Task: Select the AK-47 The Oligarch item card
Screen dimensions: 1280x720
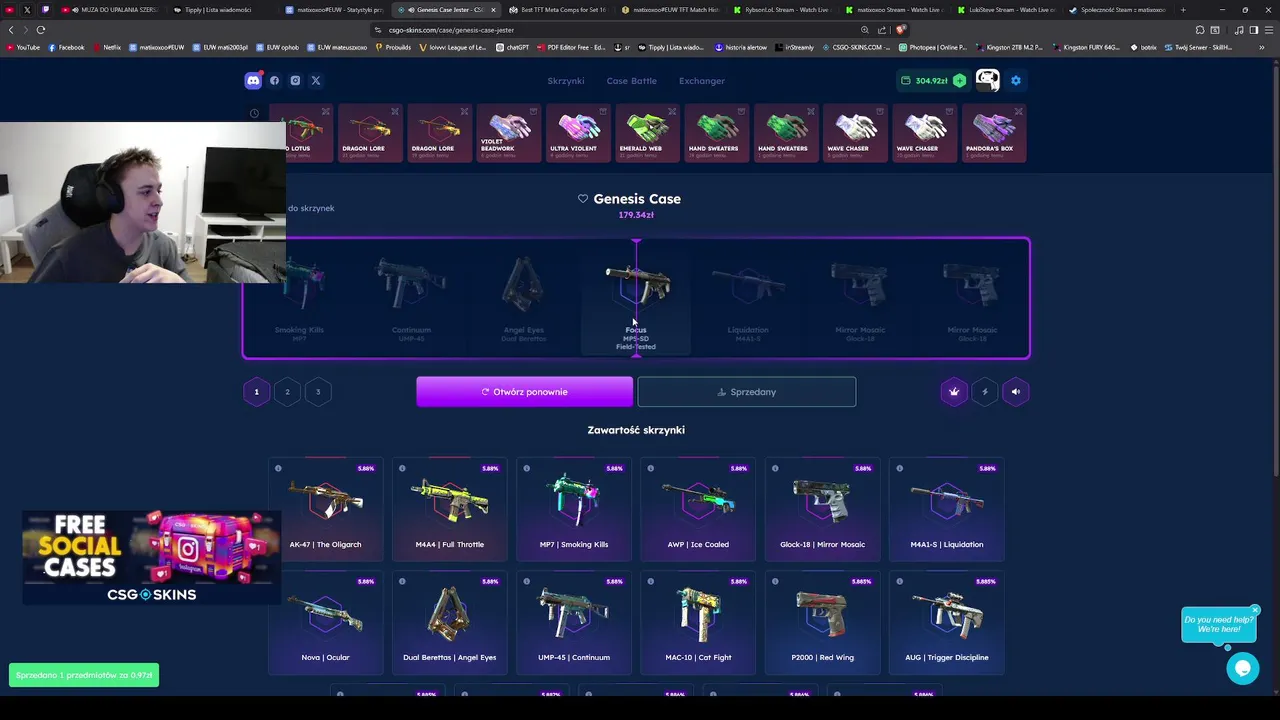Action: coord(325,510)
